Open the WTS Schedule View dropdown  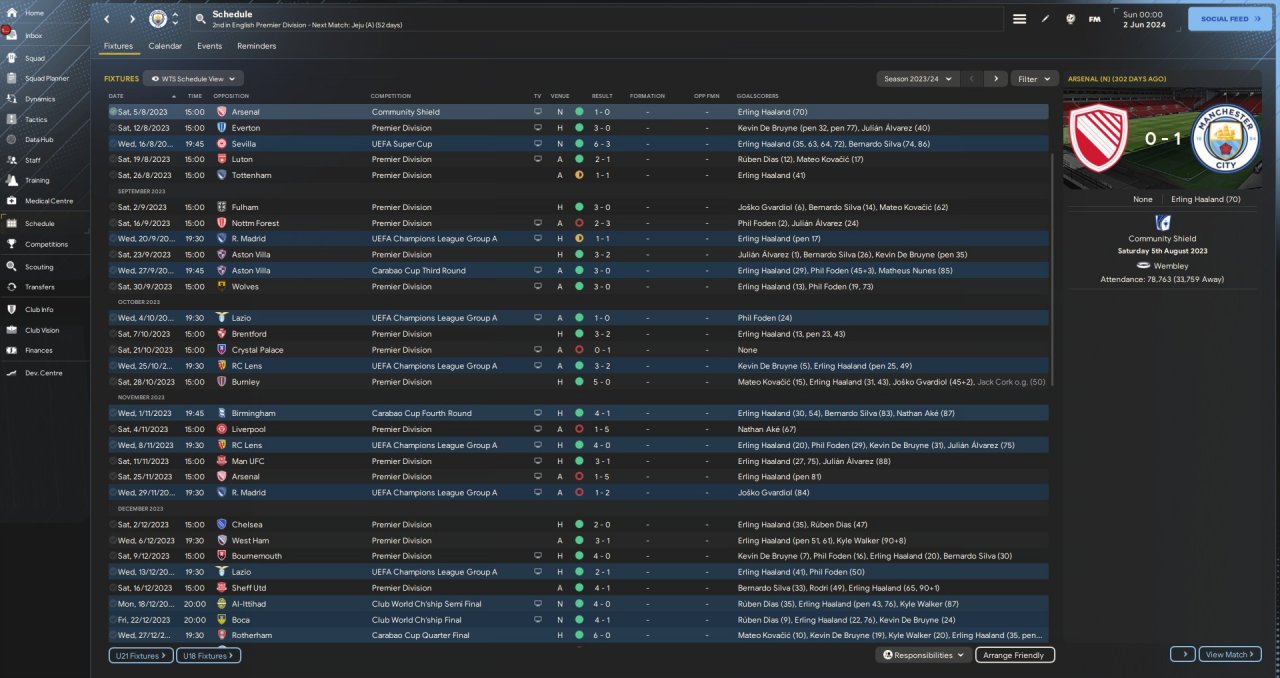[x=193, y=78]
